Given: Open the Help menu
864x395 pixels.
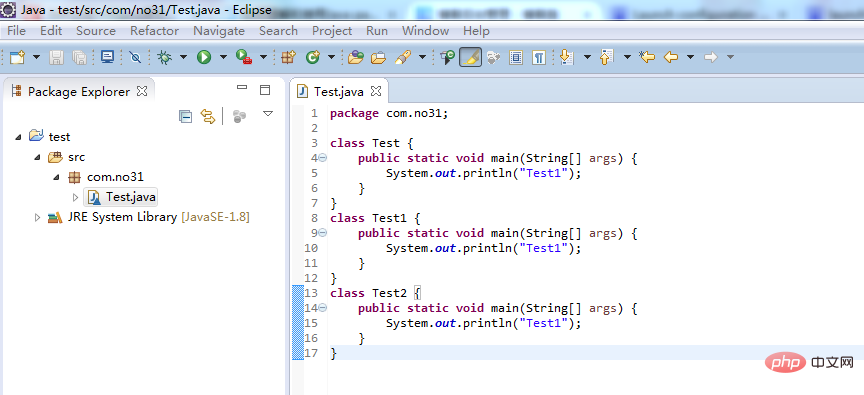Looking at the screenshot, I should pos(476,31).
